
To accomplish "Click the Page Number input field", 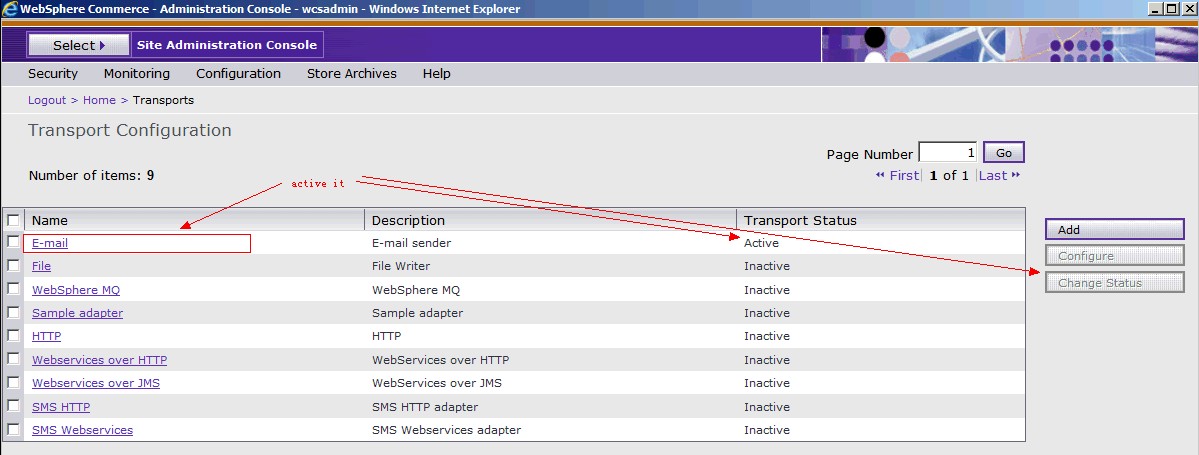I will (947, 153).
